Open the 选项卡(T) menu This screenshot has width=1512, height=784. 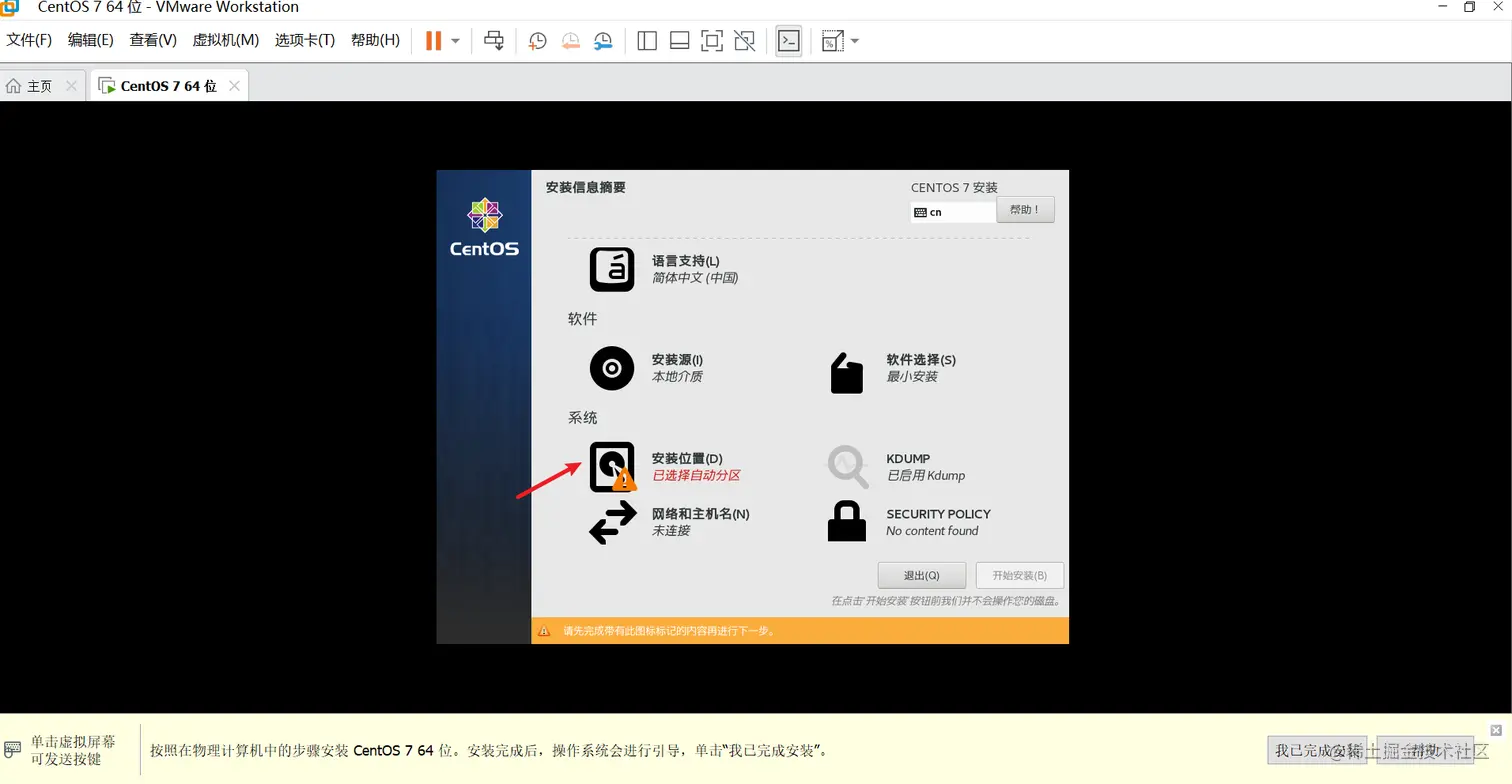[305, 40]
